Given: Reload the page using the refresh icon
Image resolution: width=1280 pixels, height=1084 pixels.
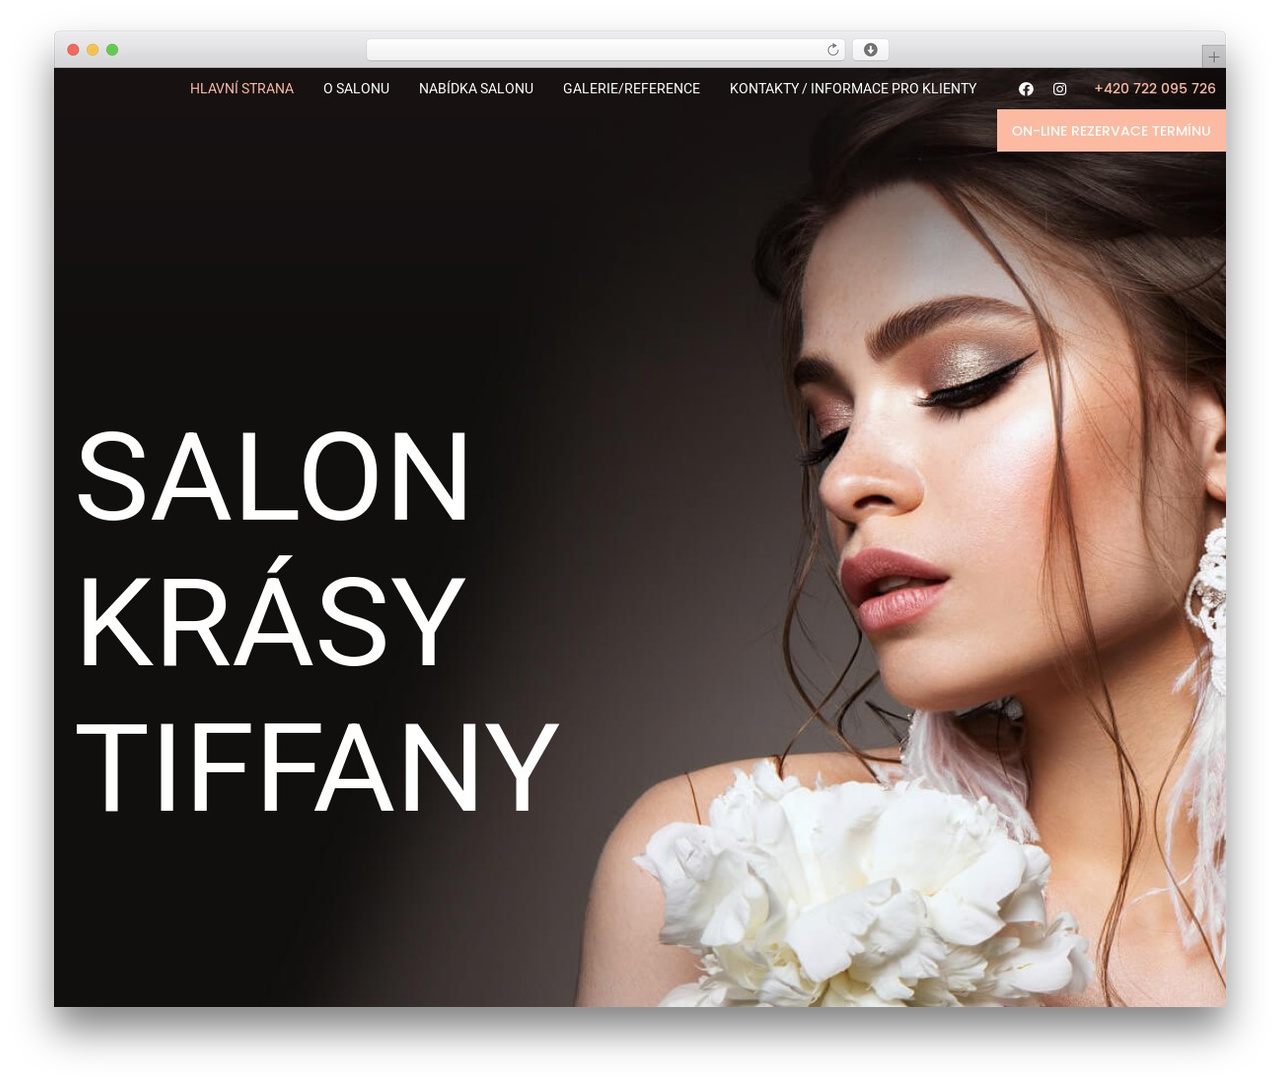Looking at the screenshot, I should [833, 50].
